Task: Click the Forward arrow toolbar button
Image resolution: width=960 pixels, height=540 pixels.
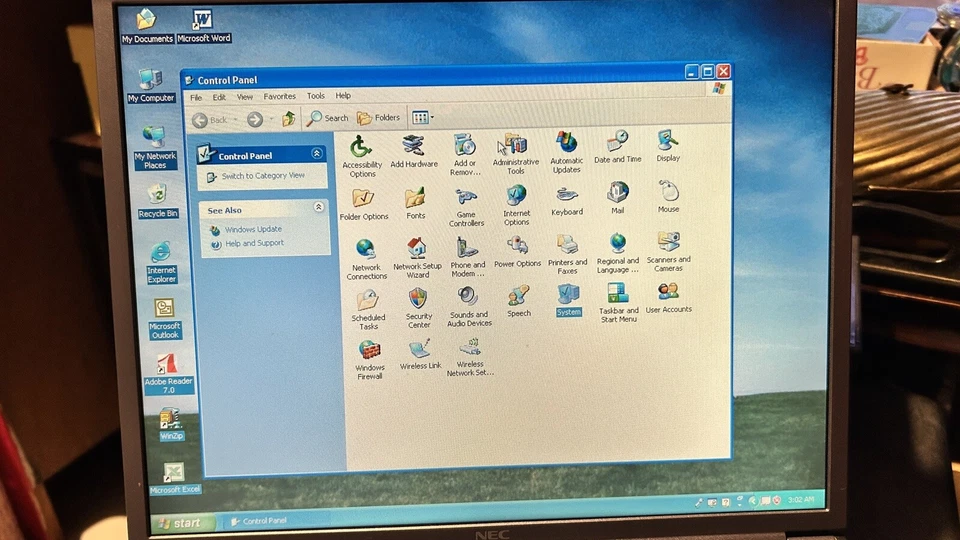Action: [255, 119]
